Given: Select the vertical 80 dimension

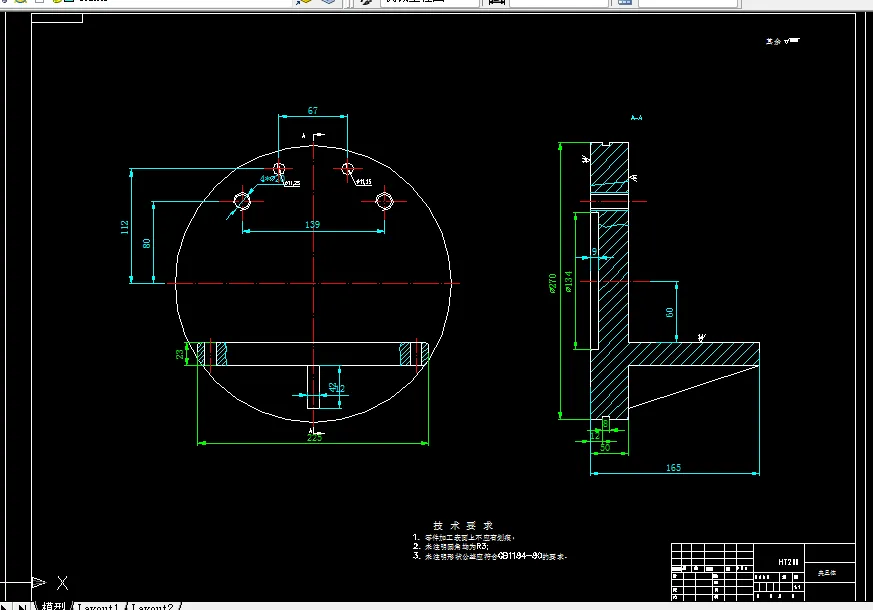Looking at the screenshot, I should [x=146, y=244].
